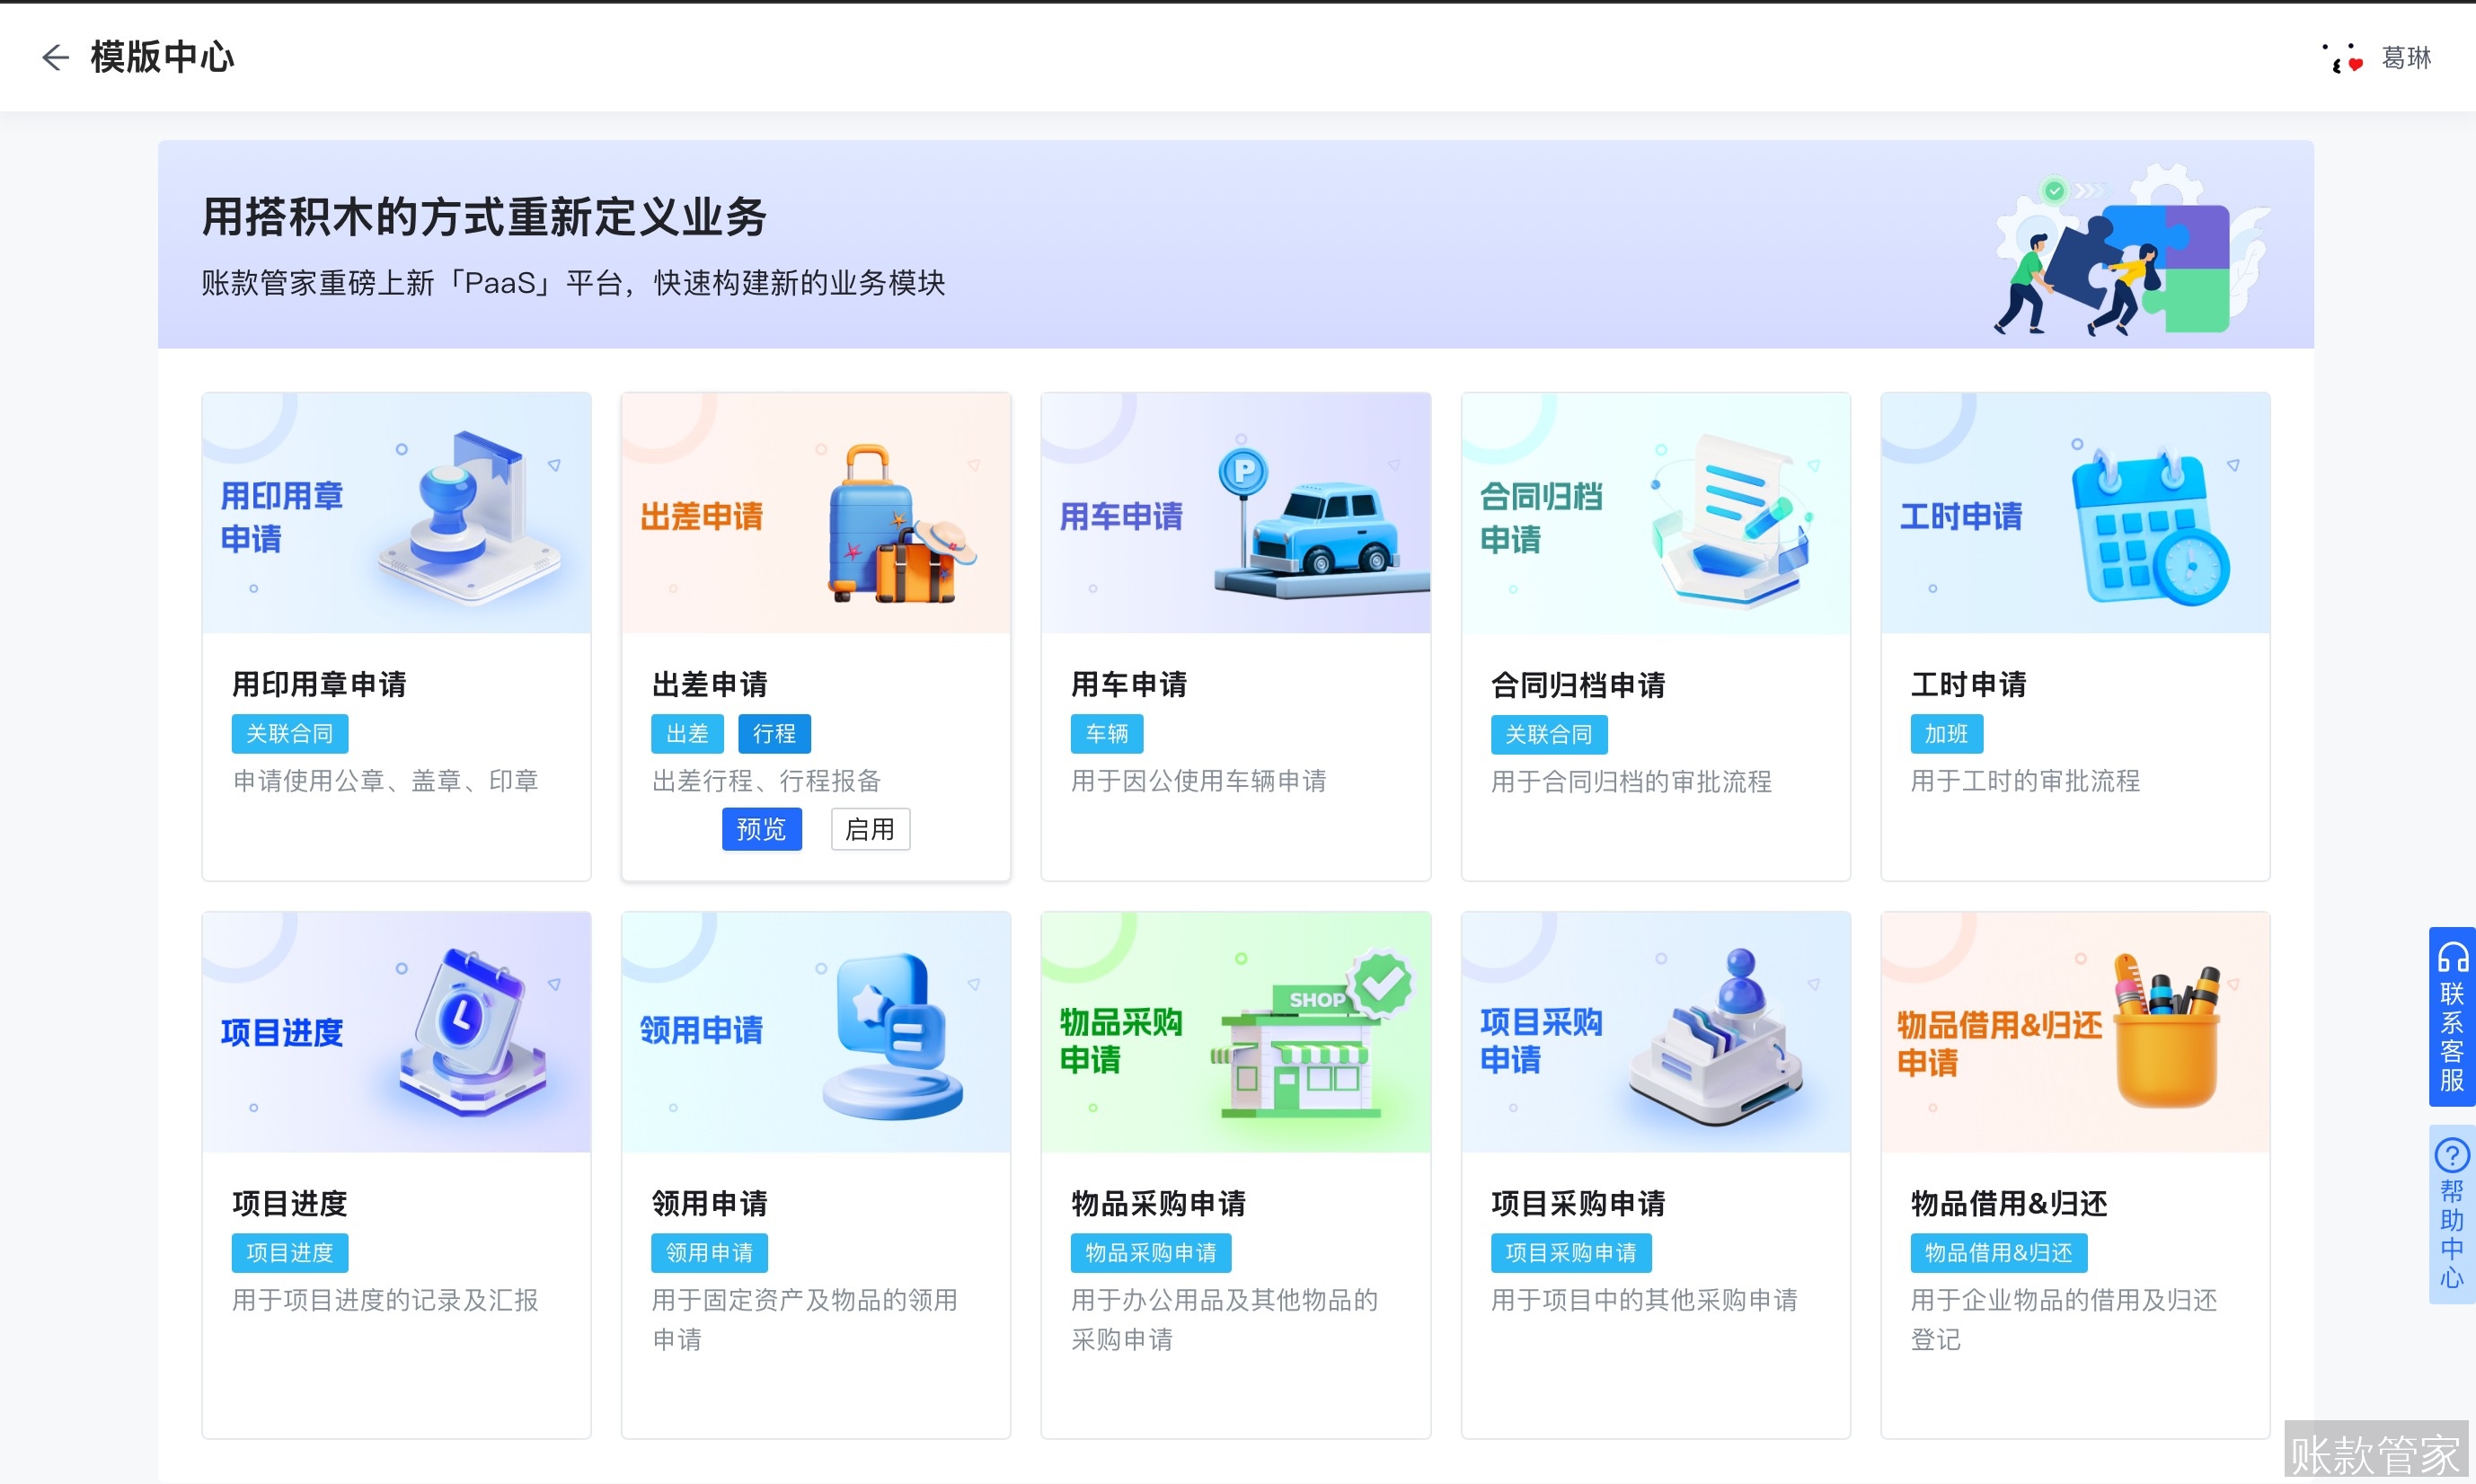Image resolution: width=2476 pixels, height=1484 pixels.
Task: Select the 加班 tag under 工时申请
Action: pyautogui.click(x=1945, y=733)
